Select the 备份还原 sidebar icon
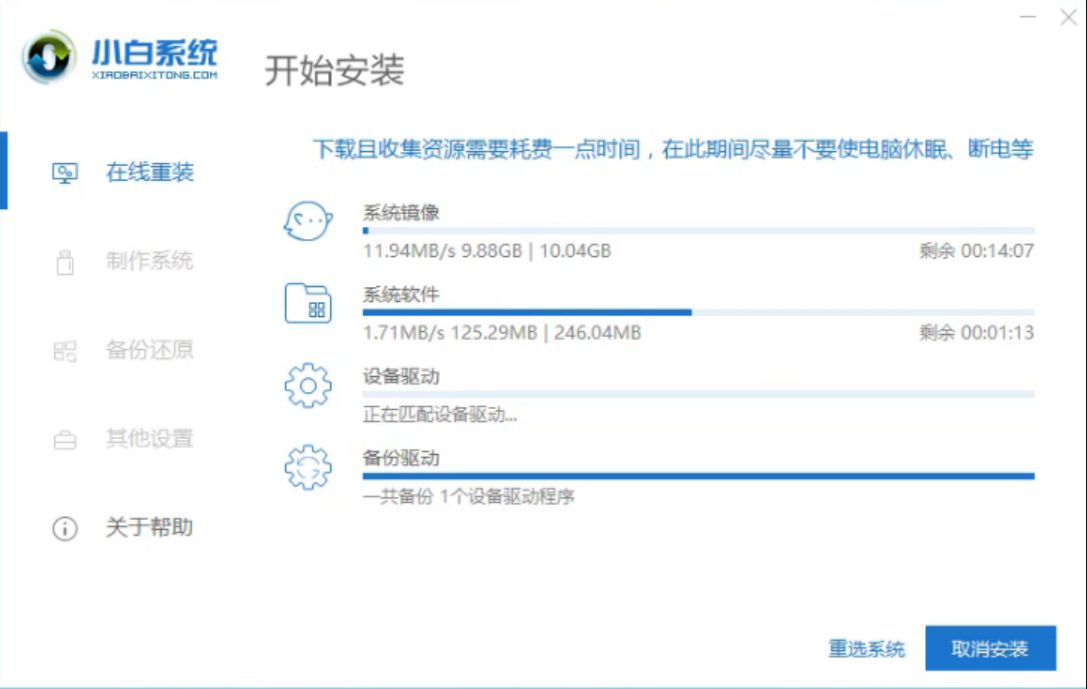Screen dimensions: 1087x689 [x=65, y=350]
